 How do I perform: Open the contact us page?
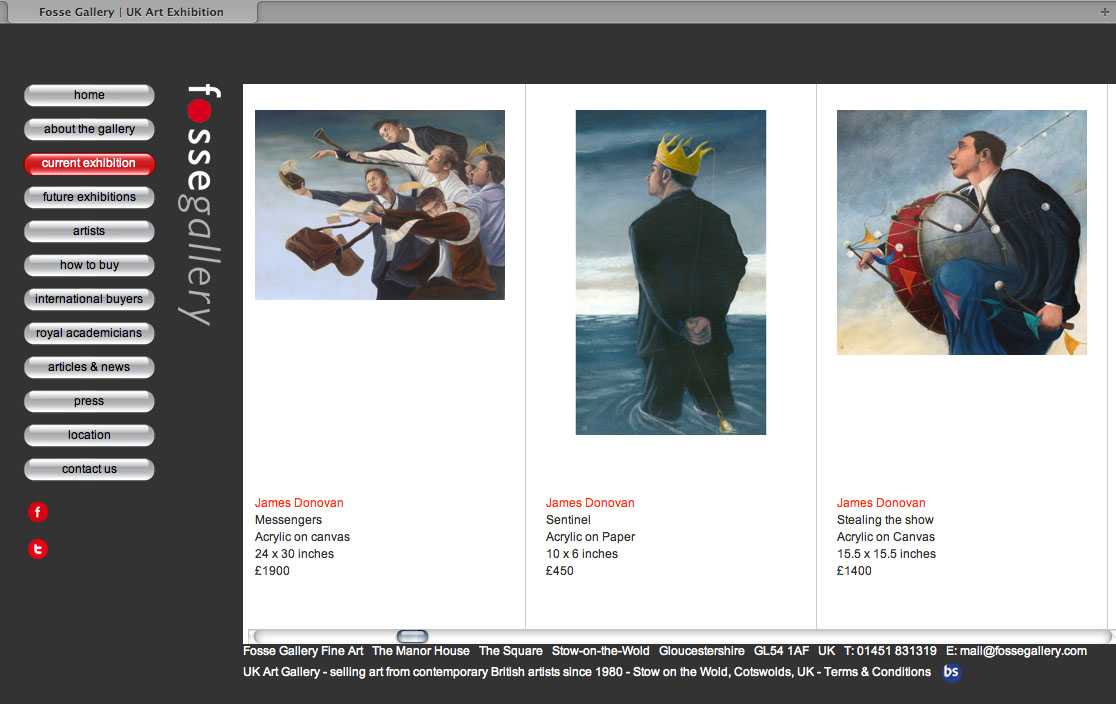click(89, 469)
